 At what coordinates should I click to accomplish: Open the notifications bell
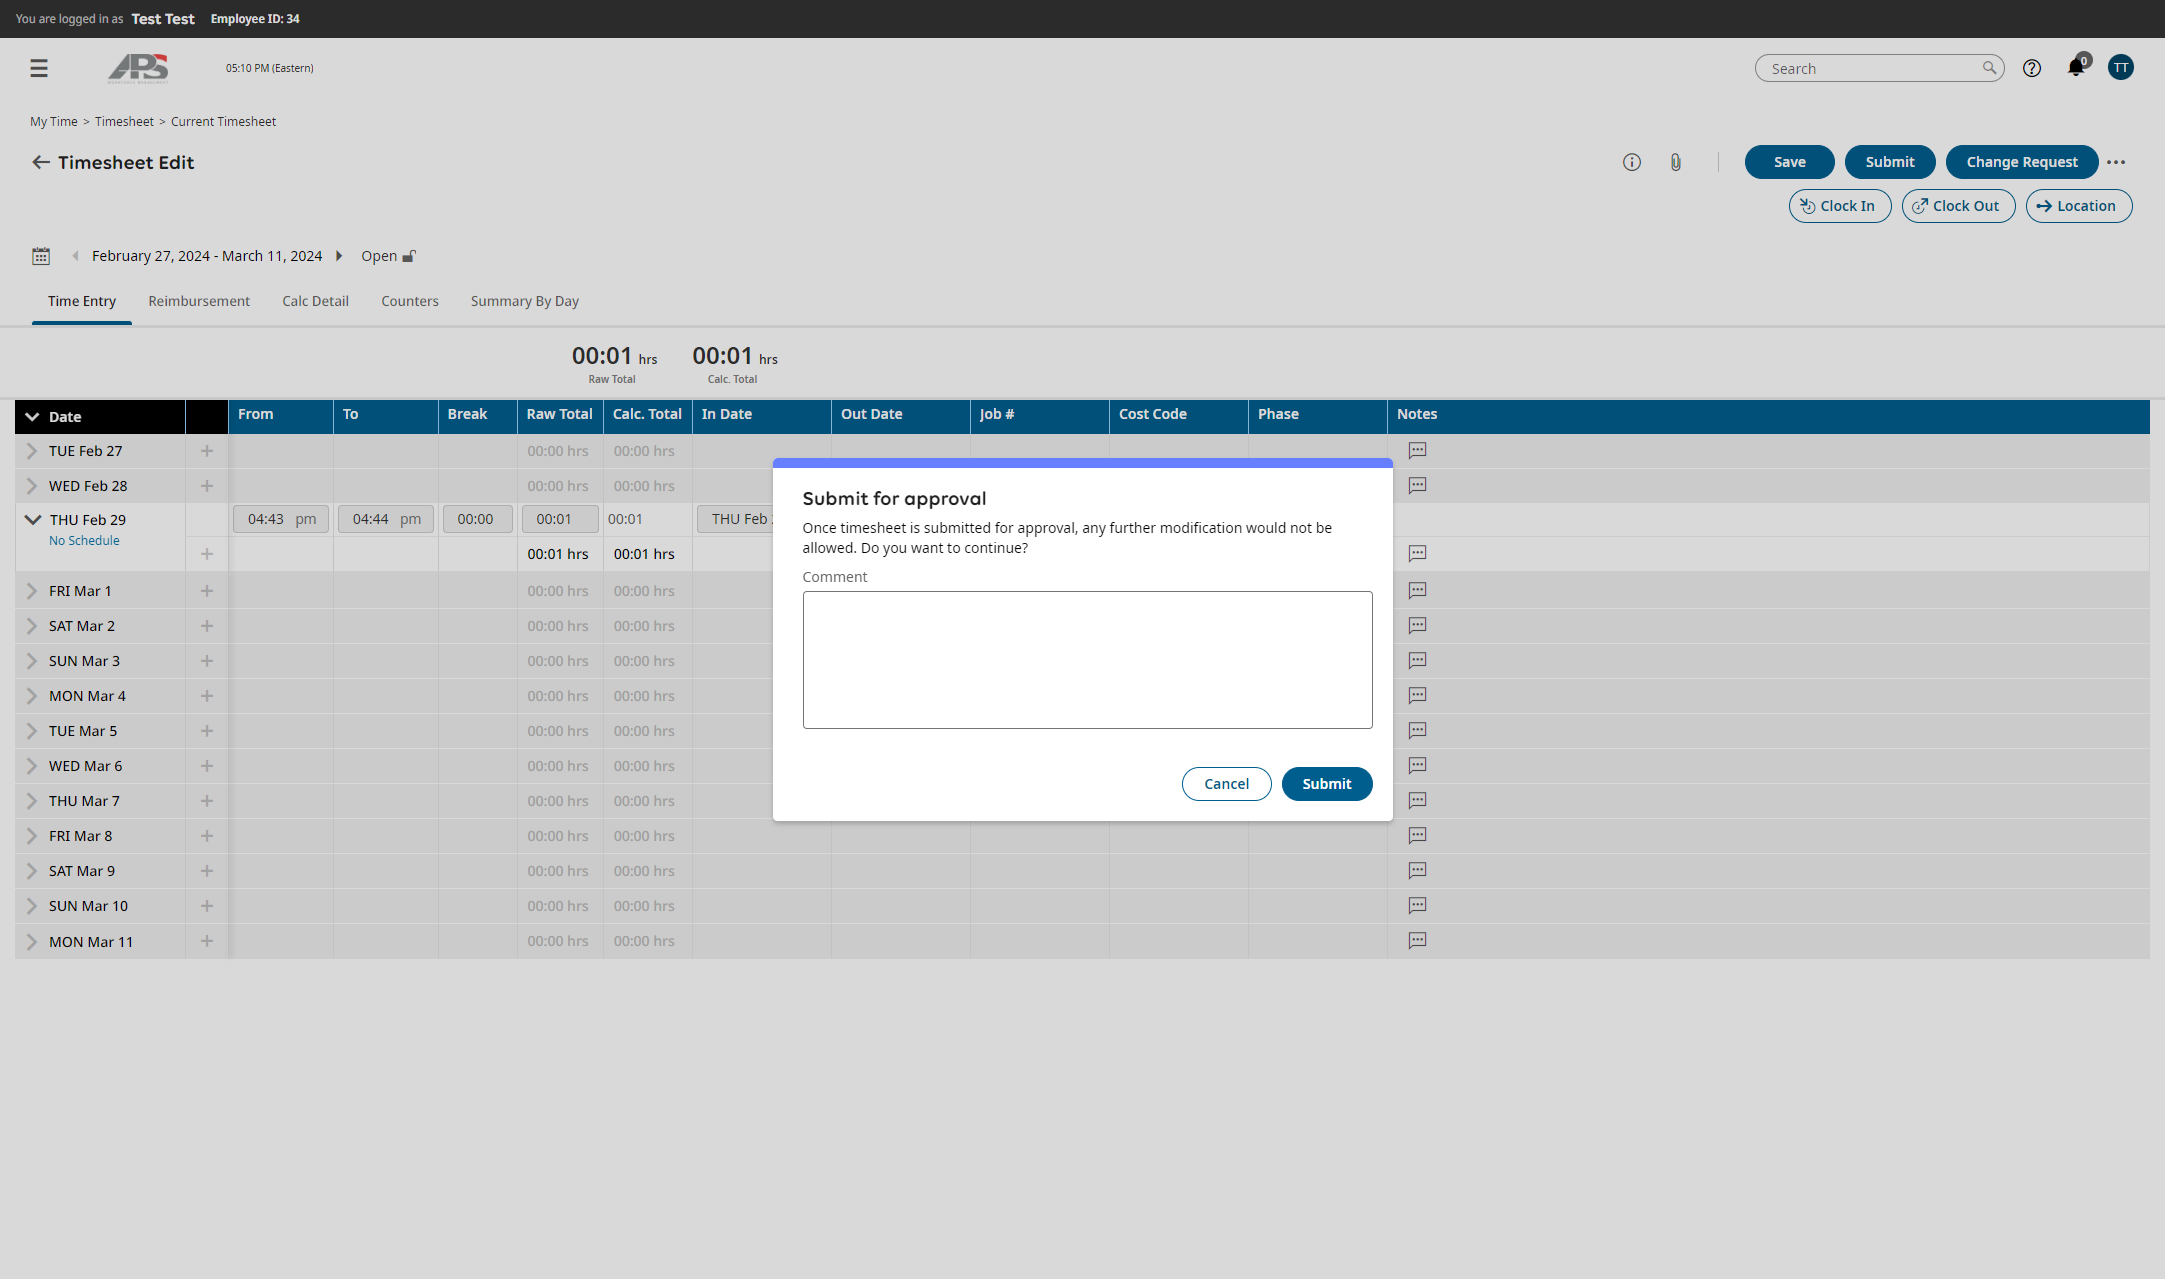point(2076,68)
